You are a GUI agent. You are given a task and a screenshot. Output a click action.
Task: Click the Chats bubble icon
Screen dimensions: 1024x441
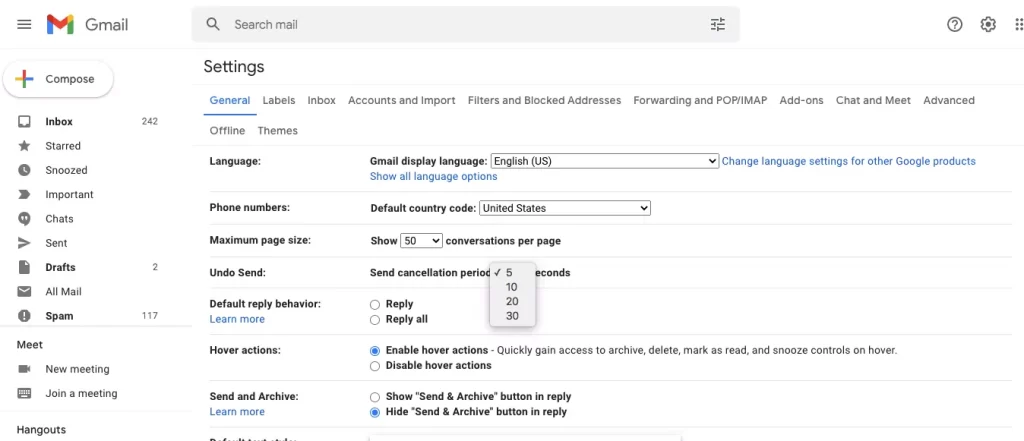[x=24, y=219]
